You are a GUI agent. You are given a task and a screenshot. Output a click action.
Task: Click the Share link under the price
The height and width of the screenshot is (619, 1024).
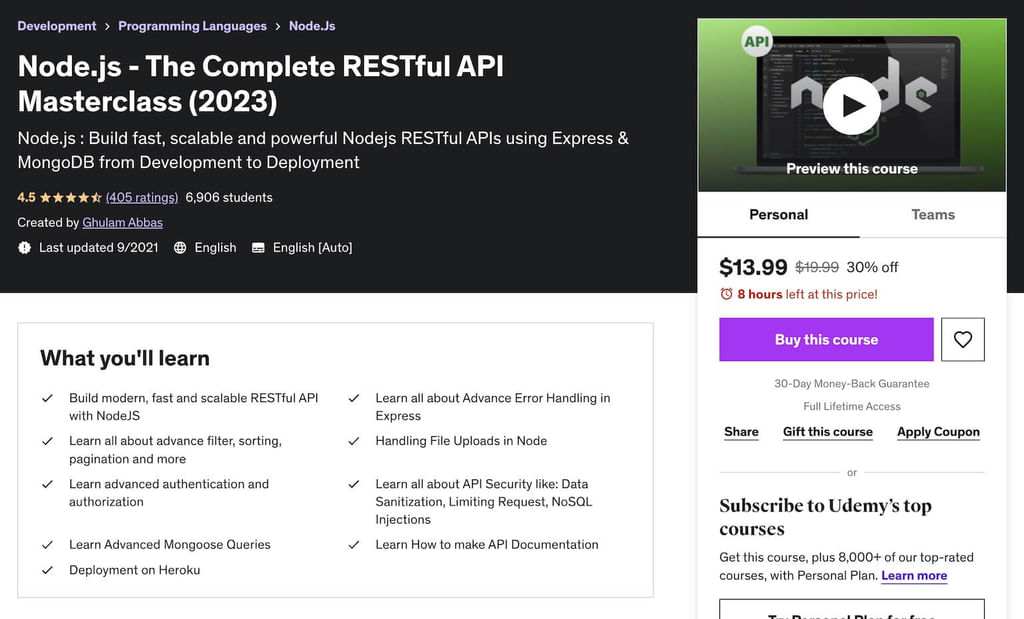click(740, 431)
